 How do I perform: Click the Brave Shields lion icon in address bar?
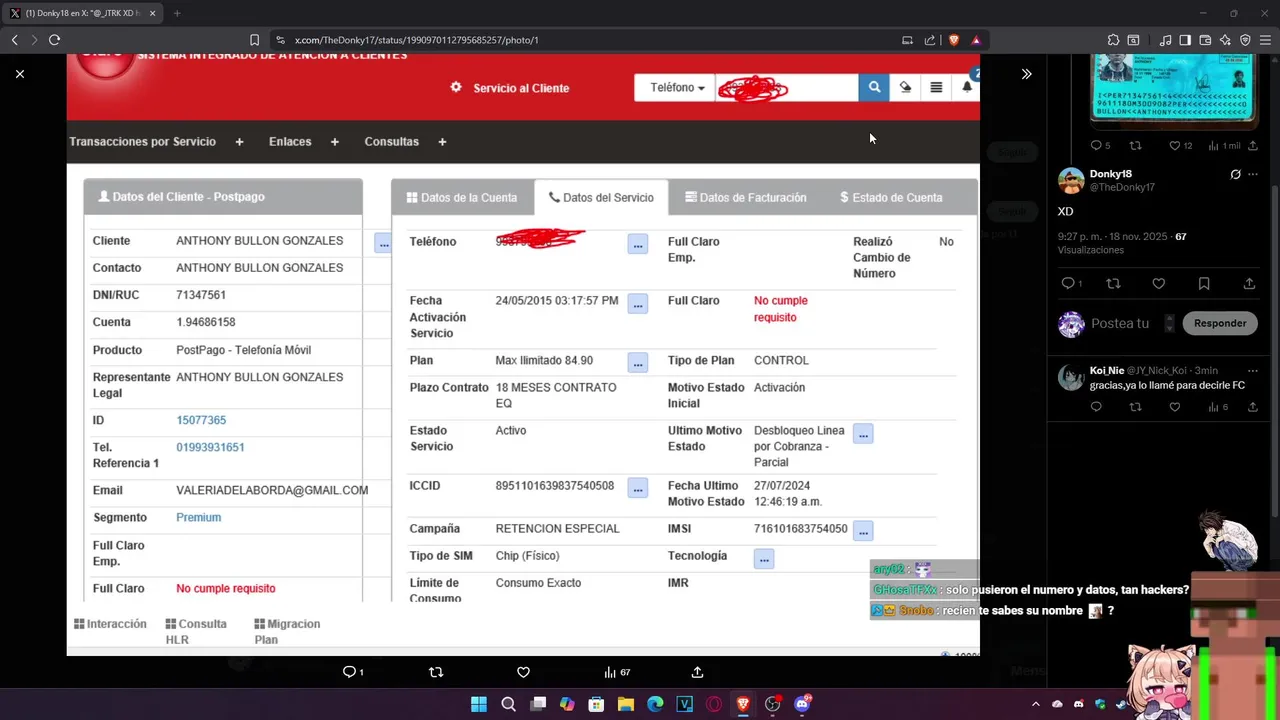tap(954, 40)
